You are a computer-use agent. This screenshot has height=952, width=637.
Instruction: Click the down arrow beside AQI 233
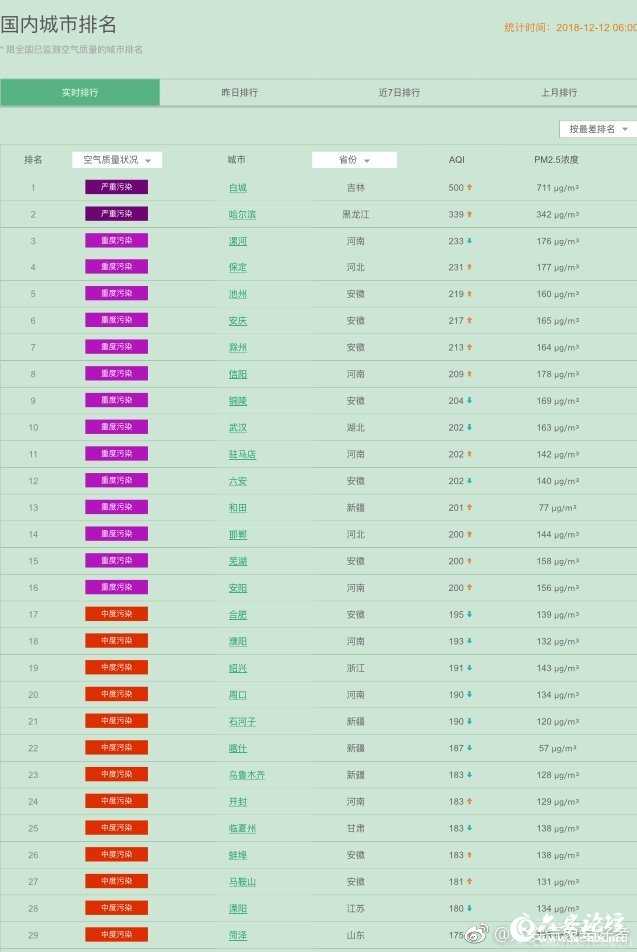[469, 241]
